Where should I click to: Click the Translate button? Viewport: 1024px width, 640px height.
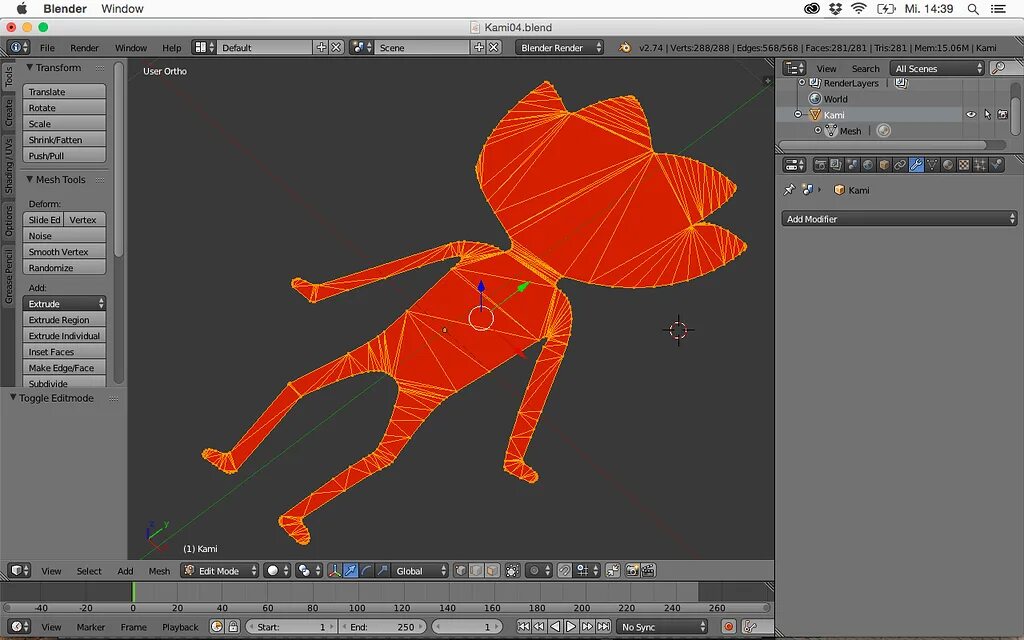64,91
